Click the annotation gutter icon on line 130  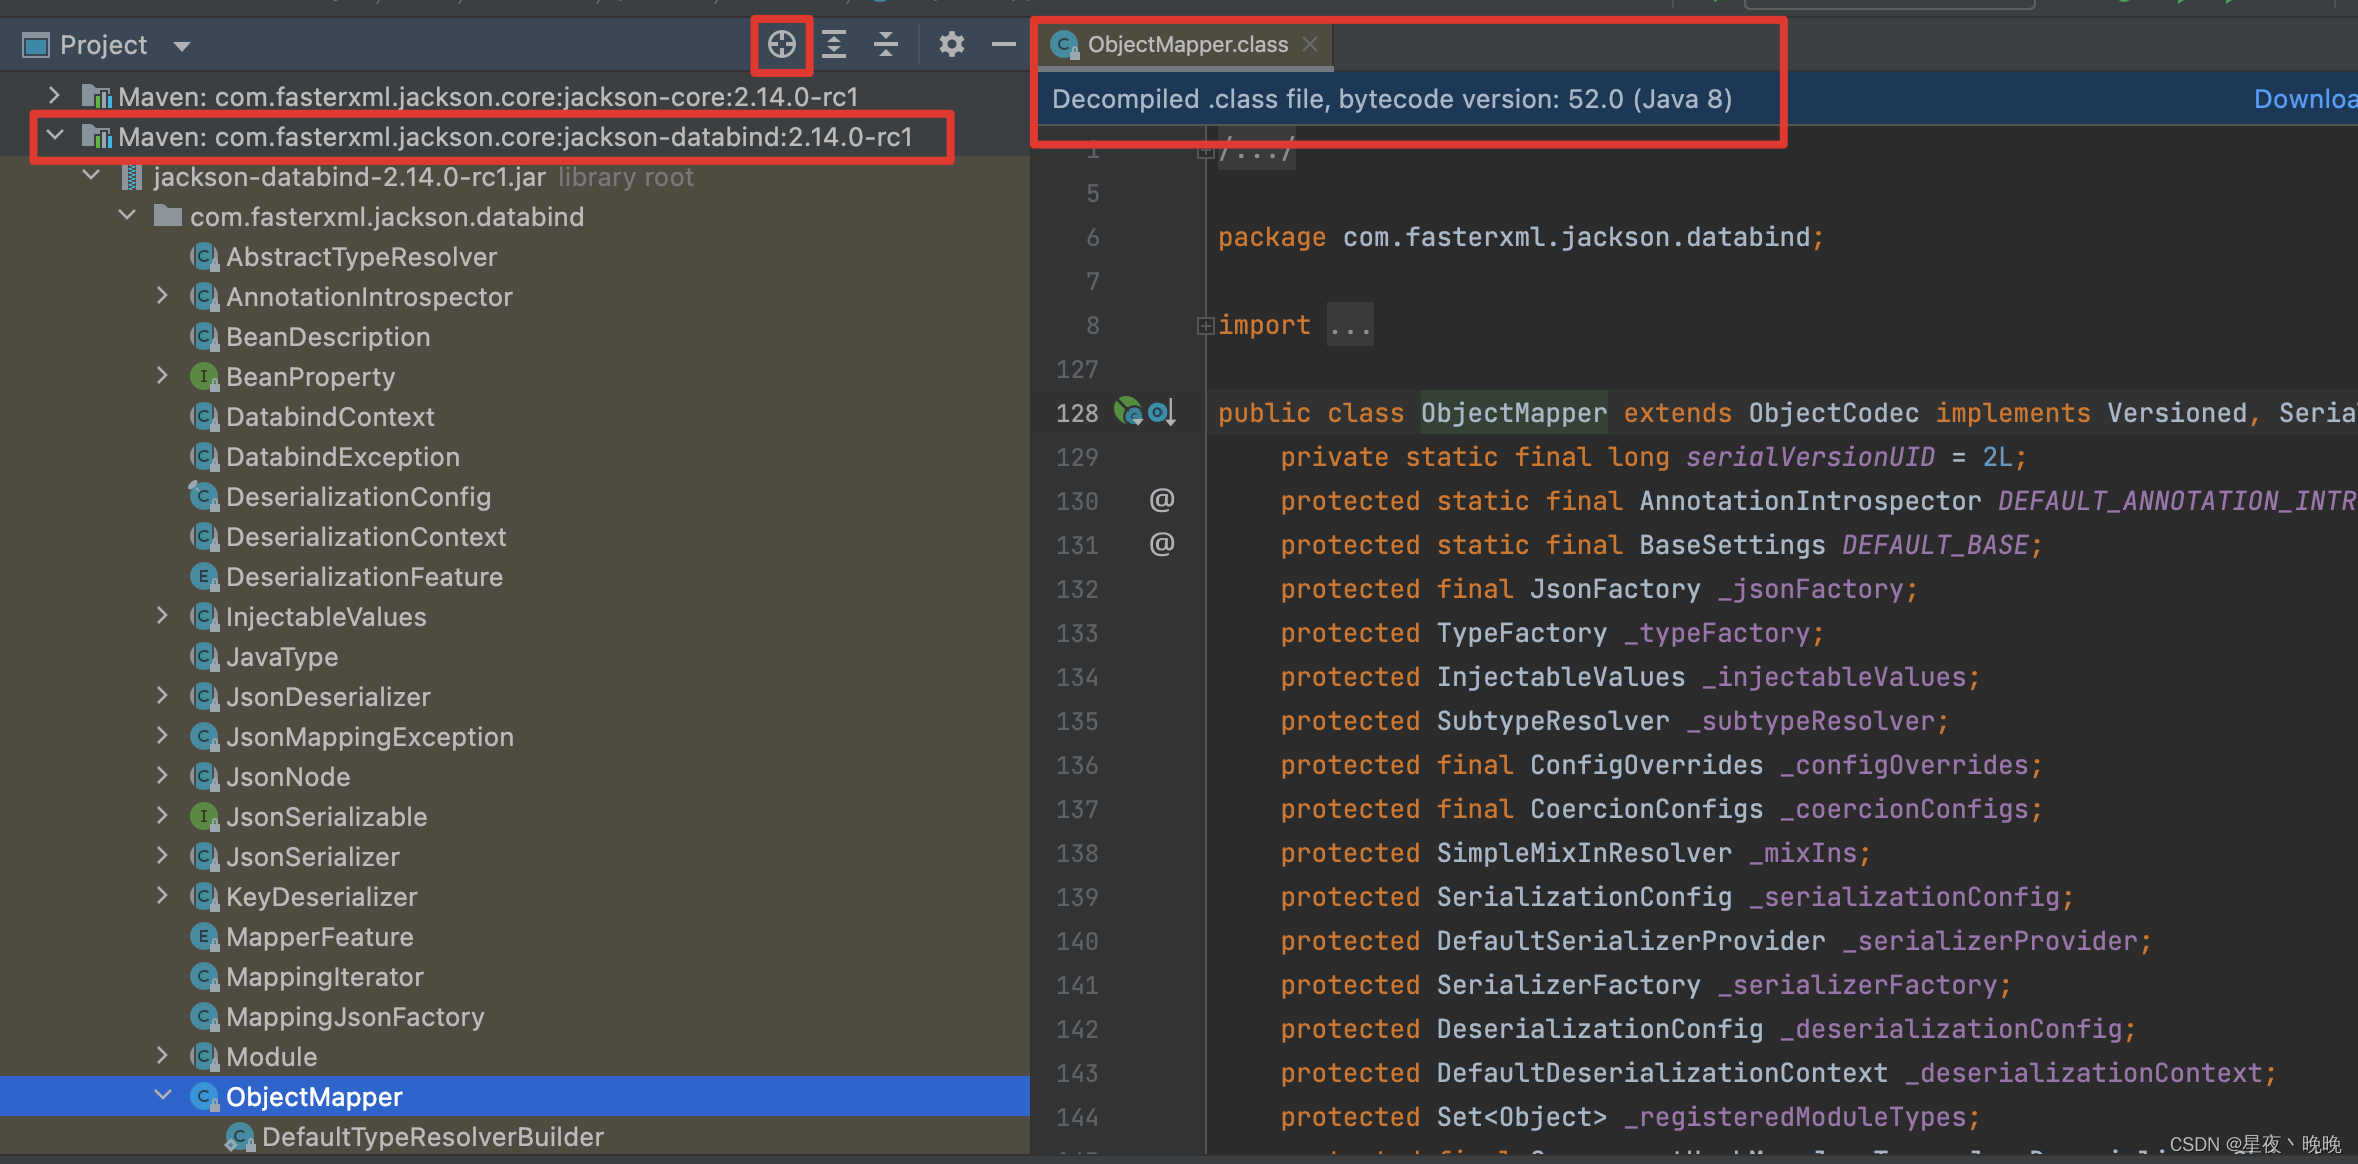pos(1161,500)
